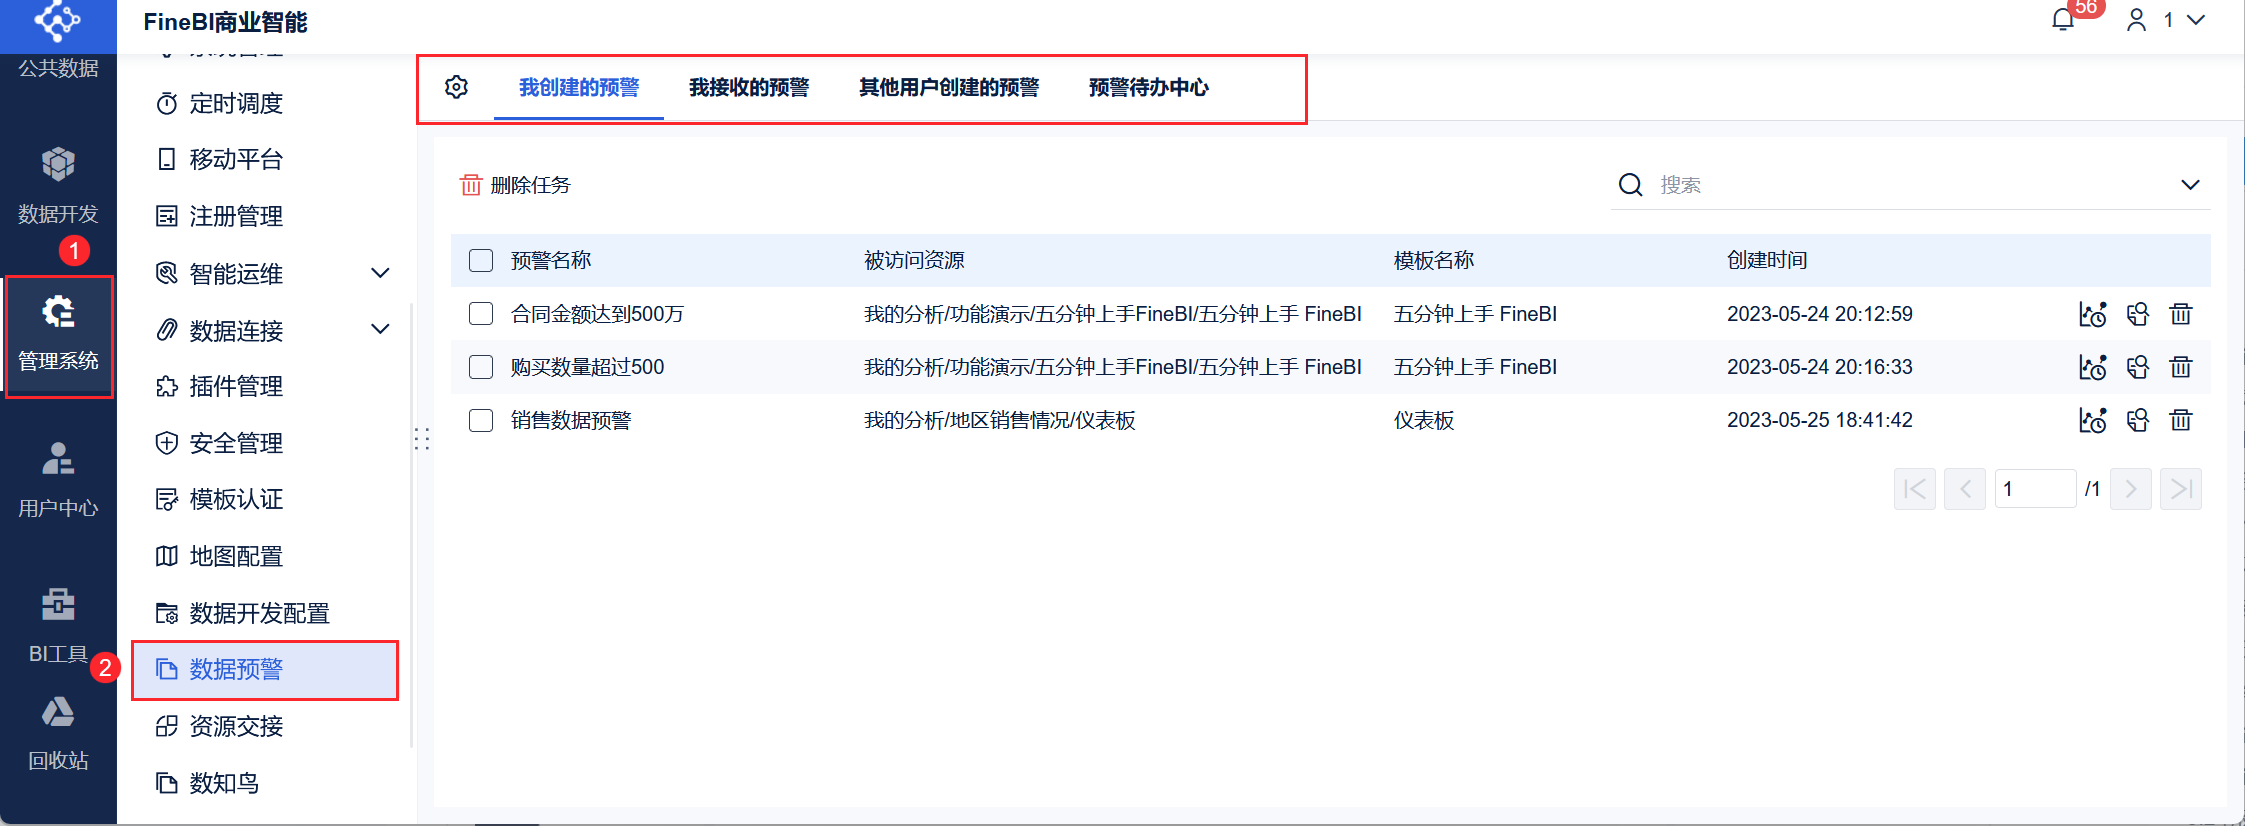Screen dimensions: 2245x826
Task: Open 用户中心 in the left navigation
Action: [x=58, y=480]
